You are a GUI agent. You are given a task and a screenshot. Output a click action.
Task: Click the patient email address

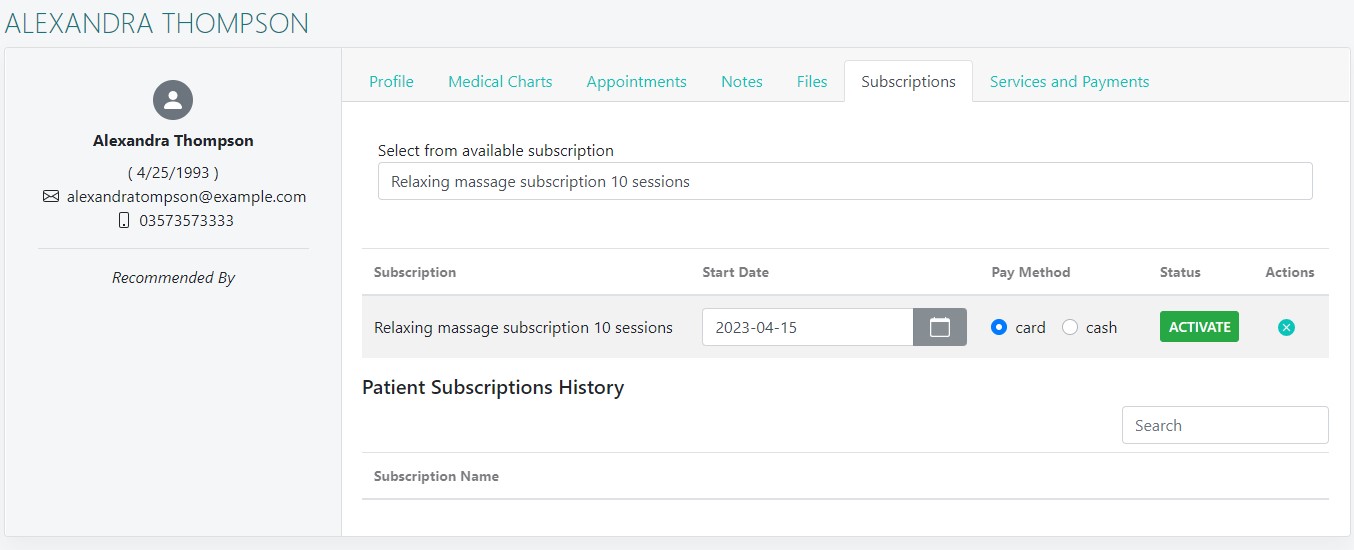point(186,197)
